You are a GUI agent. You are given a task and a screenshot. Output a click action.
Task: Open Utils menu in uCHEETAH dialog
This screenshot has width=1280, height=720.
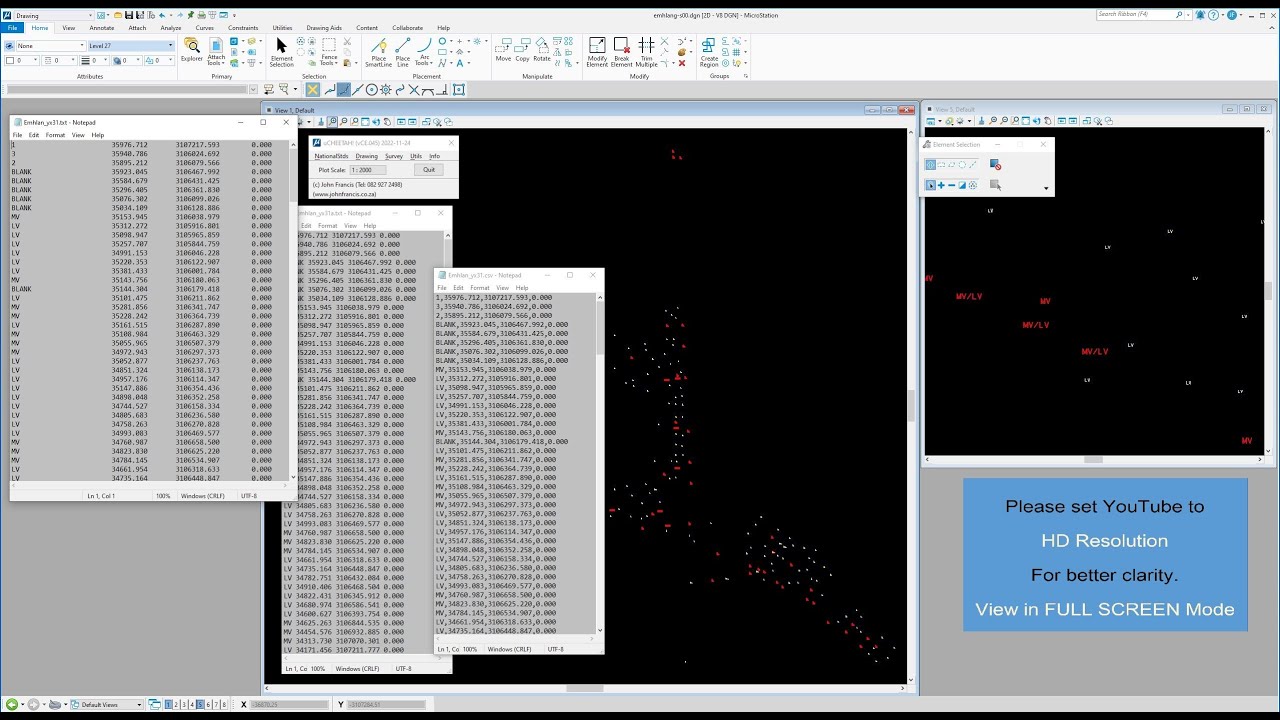coord(416,156)
